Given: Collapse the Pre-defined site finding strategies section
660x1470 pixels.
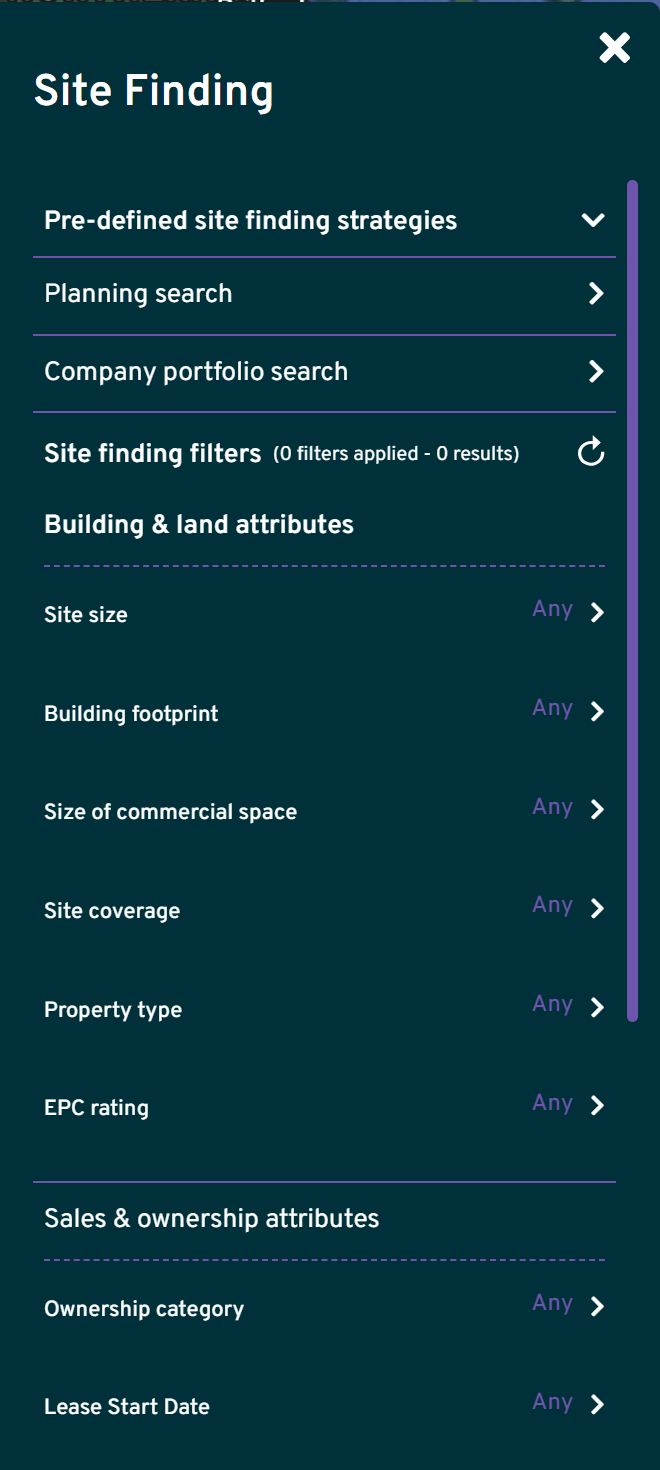Looking at the screenshot, I should tap(592, 220).
